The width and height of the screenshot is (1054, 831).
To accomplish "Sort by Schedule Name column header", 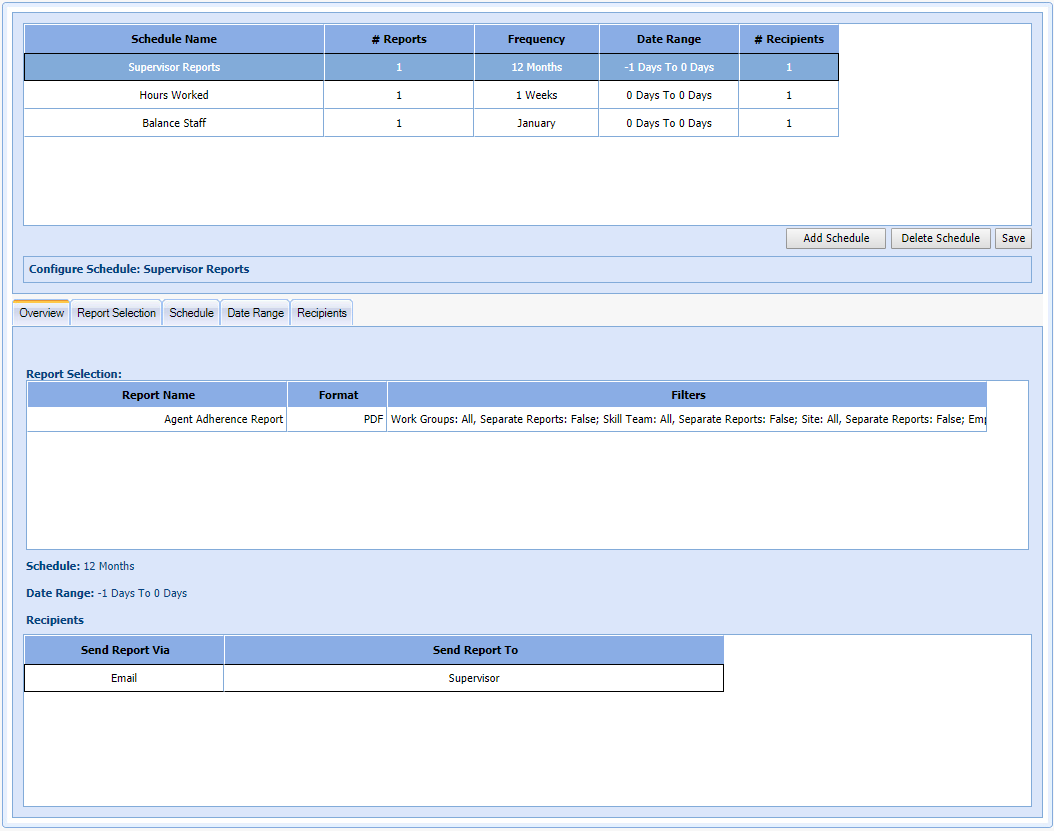I will 174,39.
